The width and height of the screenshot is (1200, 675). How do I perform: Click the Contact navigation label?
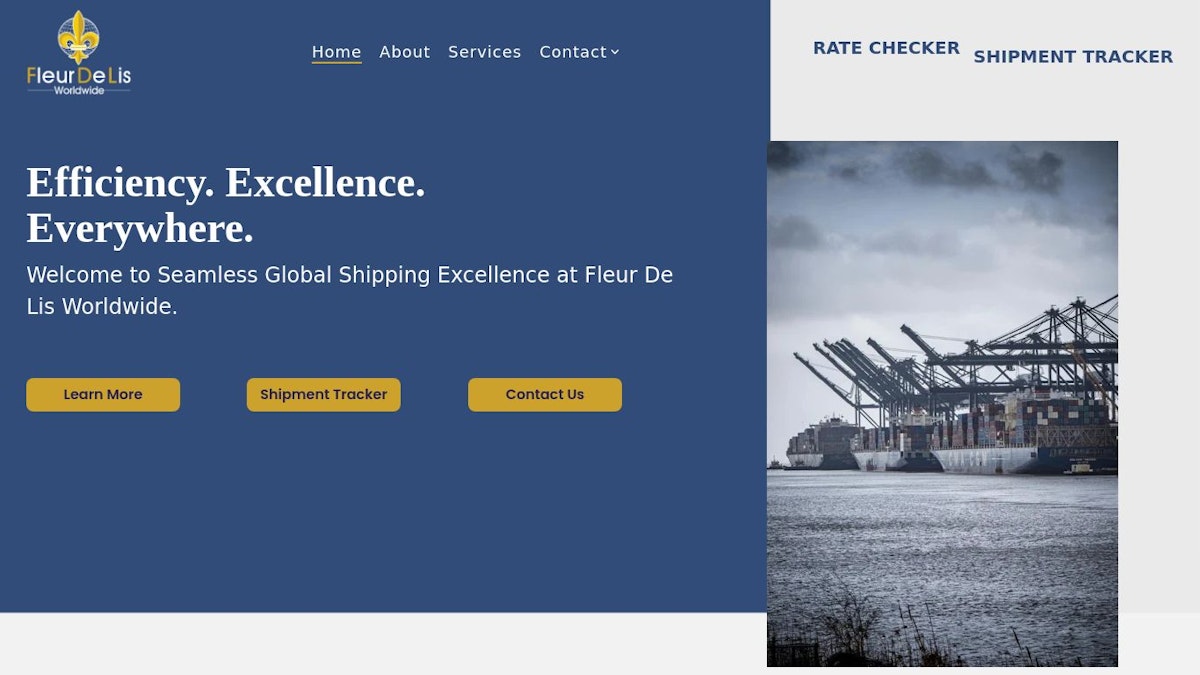pyautogui.click(x=572, y=52)
